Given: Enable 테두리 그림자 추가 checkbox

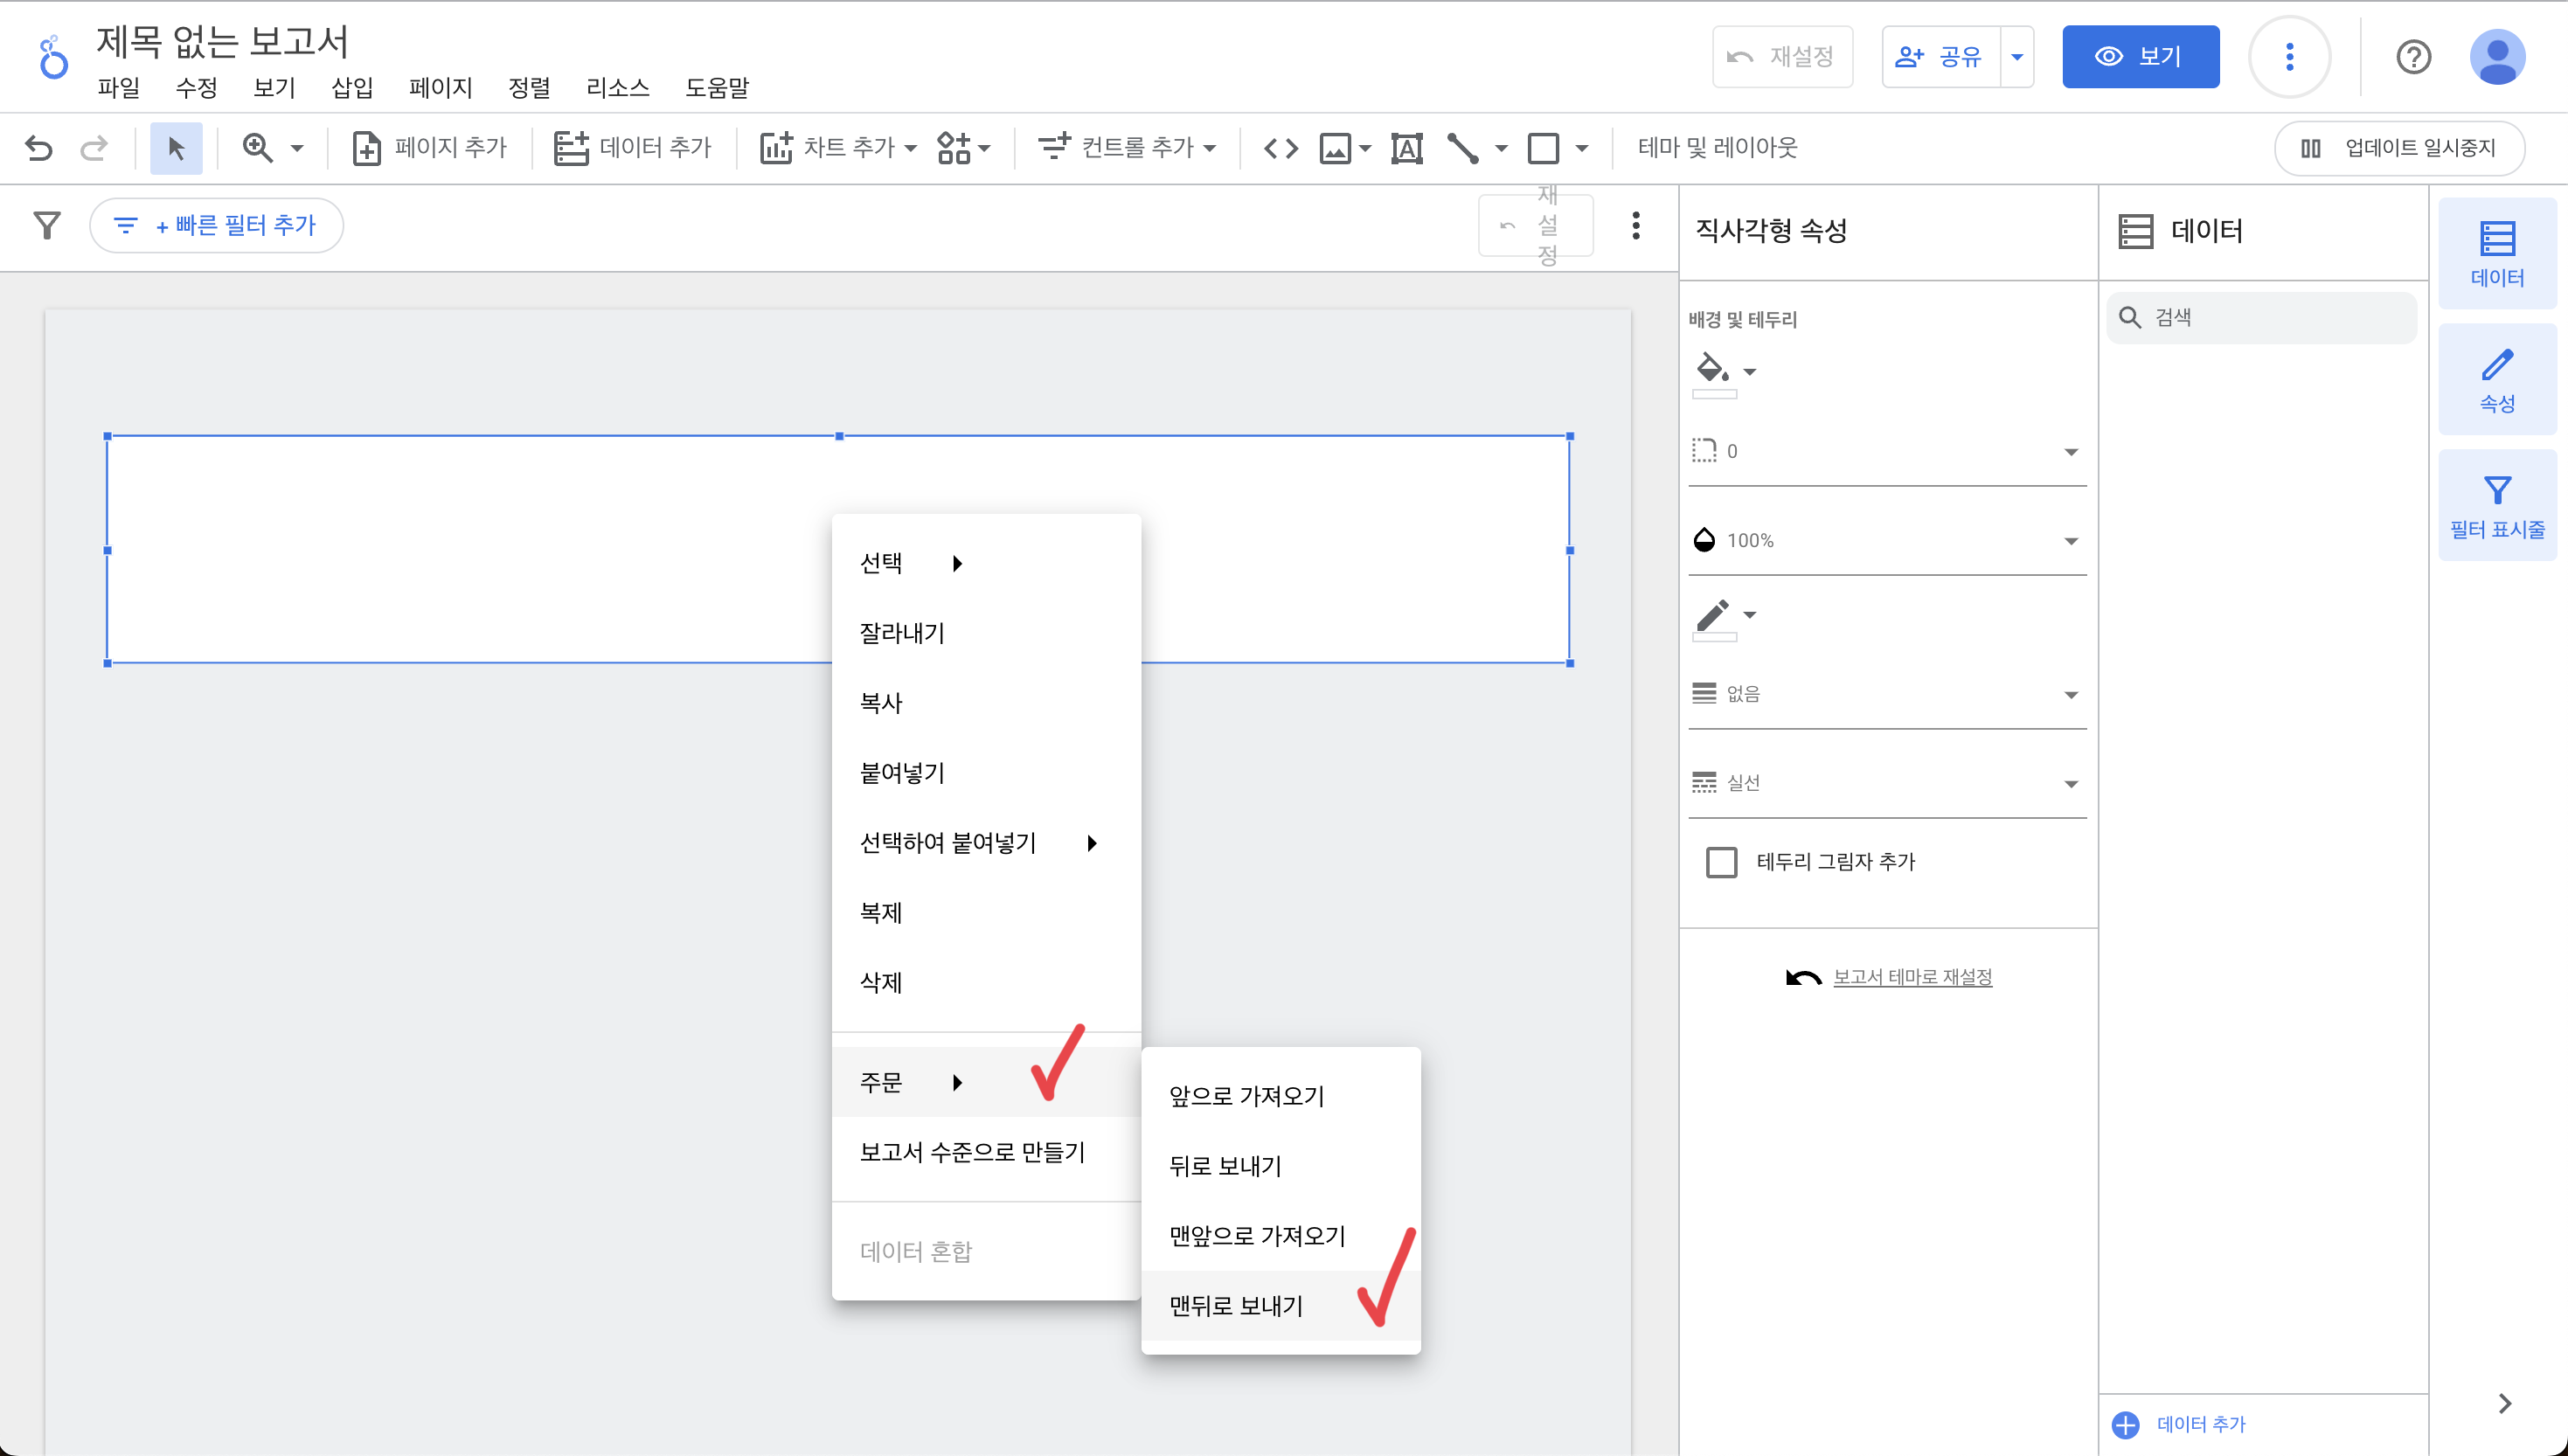Looking at the screenshot, I should [1721, 862].
